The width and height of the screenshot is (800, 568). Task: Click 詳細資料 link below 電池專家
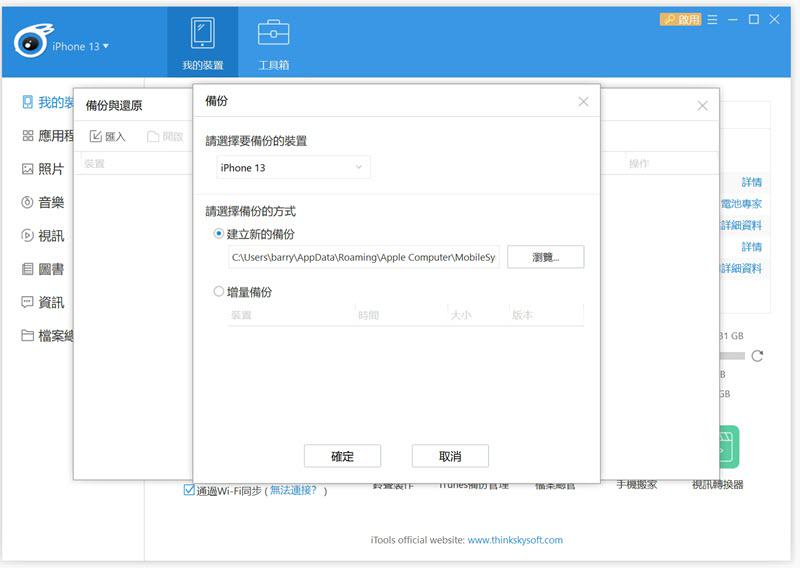click(x=741, y=225)
